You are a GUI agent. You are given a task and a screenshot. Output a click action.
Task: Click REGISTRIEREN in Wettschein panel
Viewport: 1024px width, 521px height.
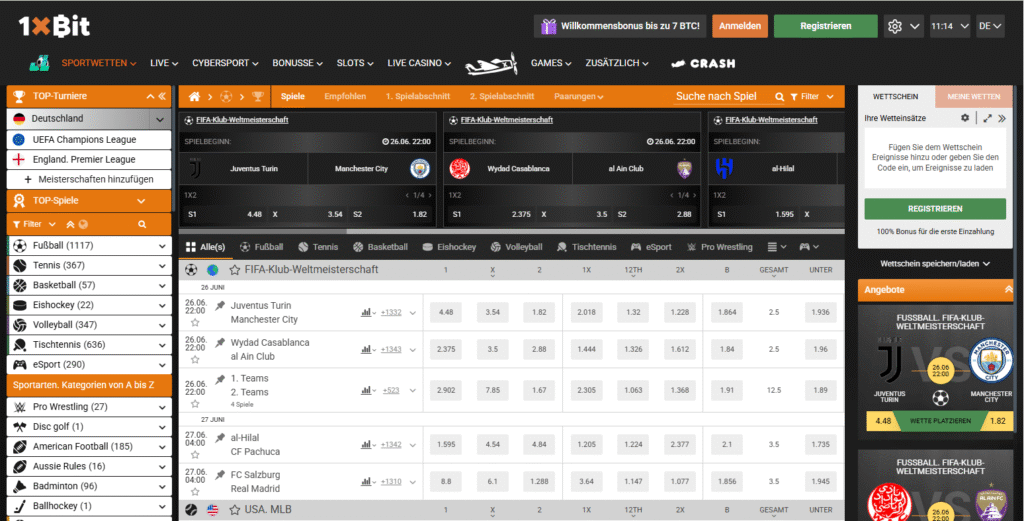[x=935, y=209]
